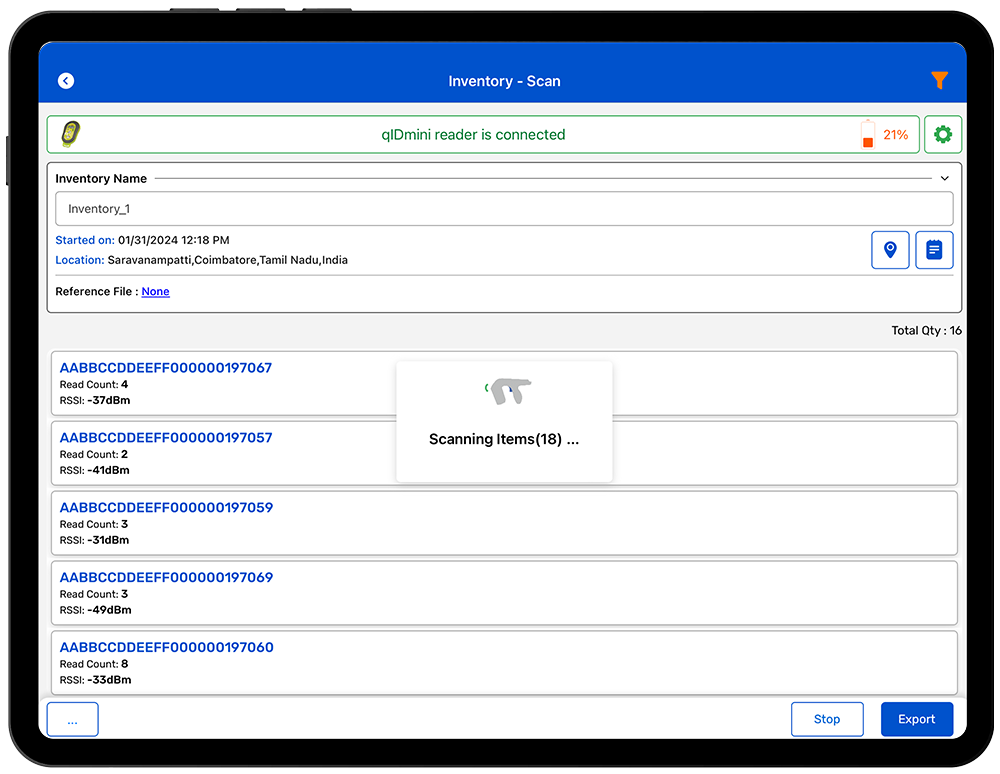Image resolution: width=1000 pixels, height=774 pixels.
Task: Open reader settings gear icon
Action: 942,134
